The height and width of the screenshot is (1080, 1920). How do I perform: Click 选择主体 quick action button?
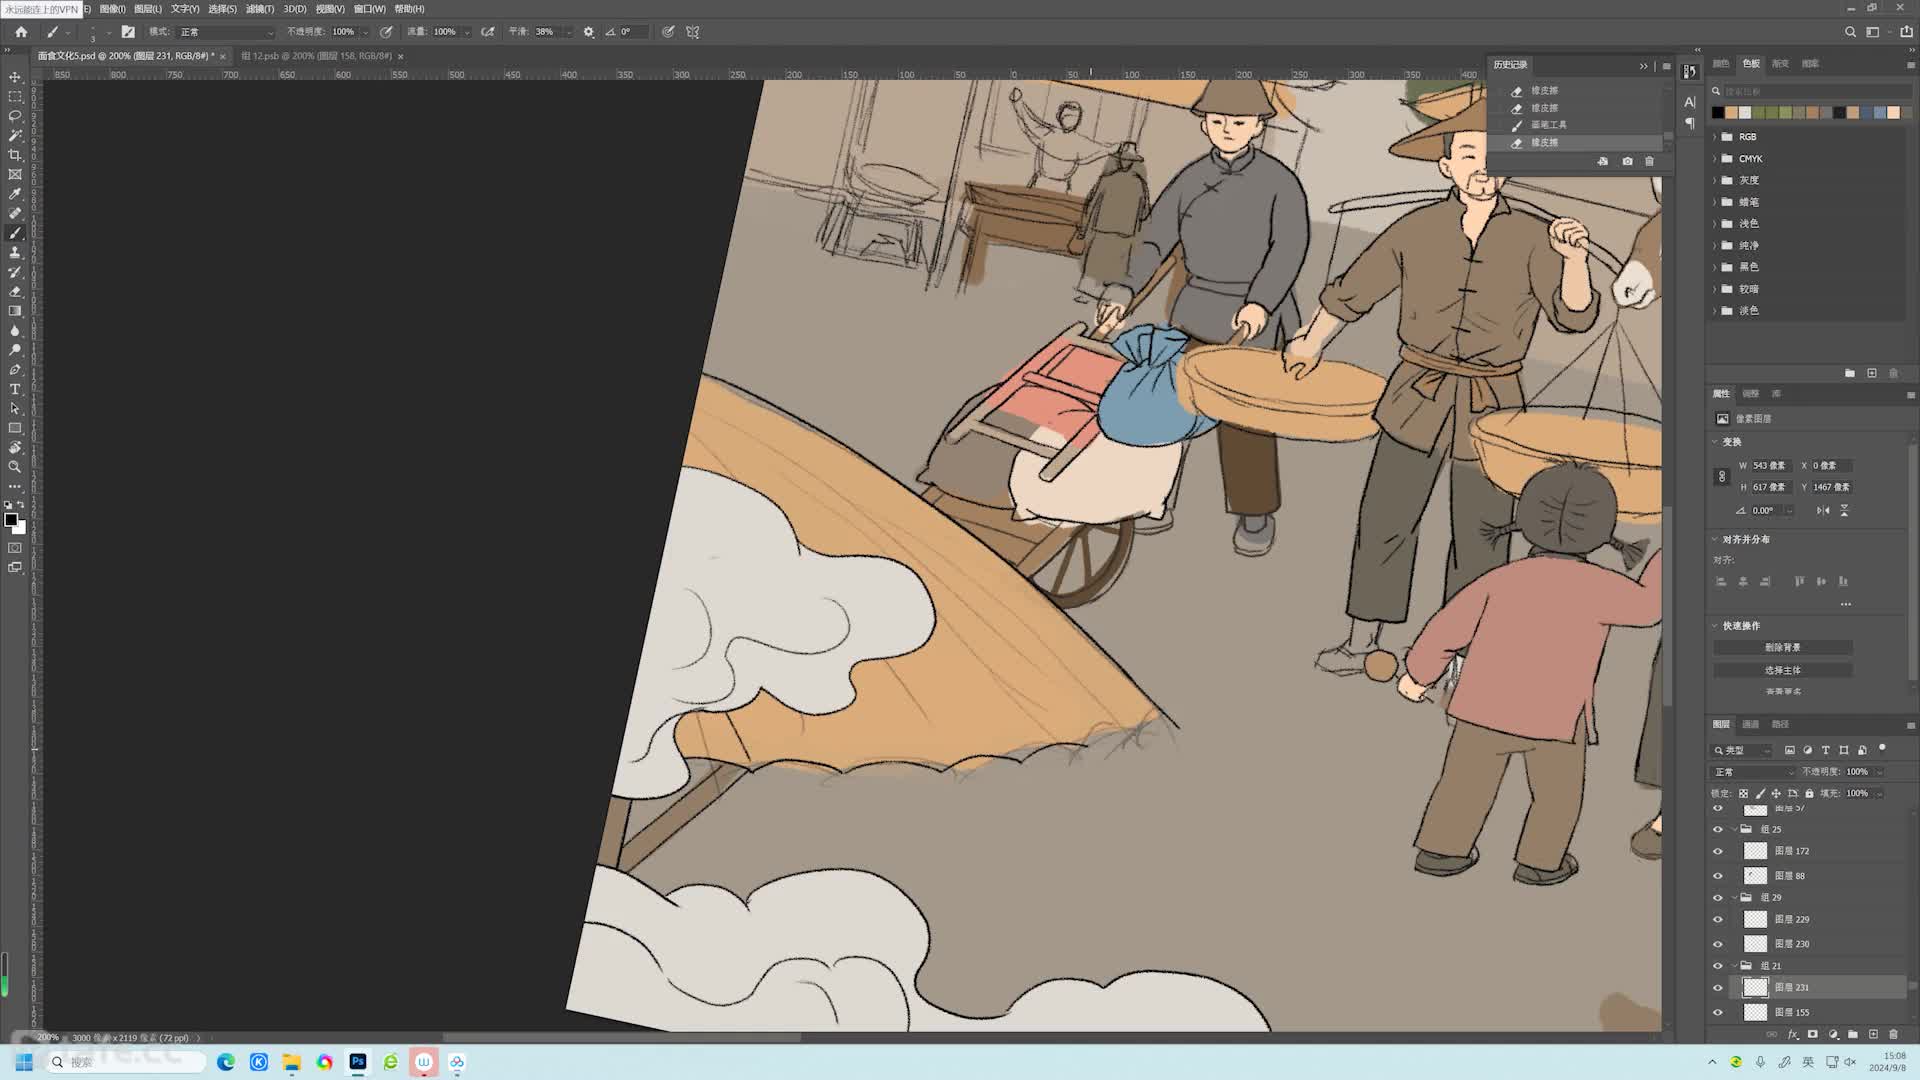click(1783, 671)
